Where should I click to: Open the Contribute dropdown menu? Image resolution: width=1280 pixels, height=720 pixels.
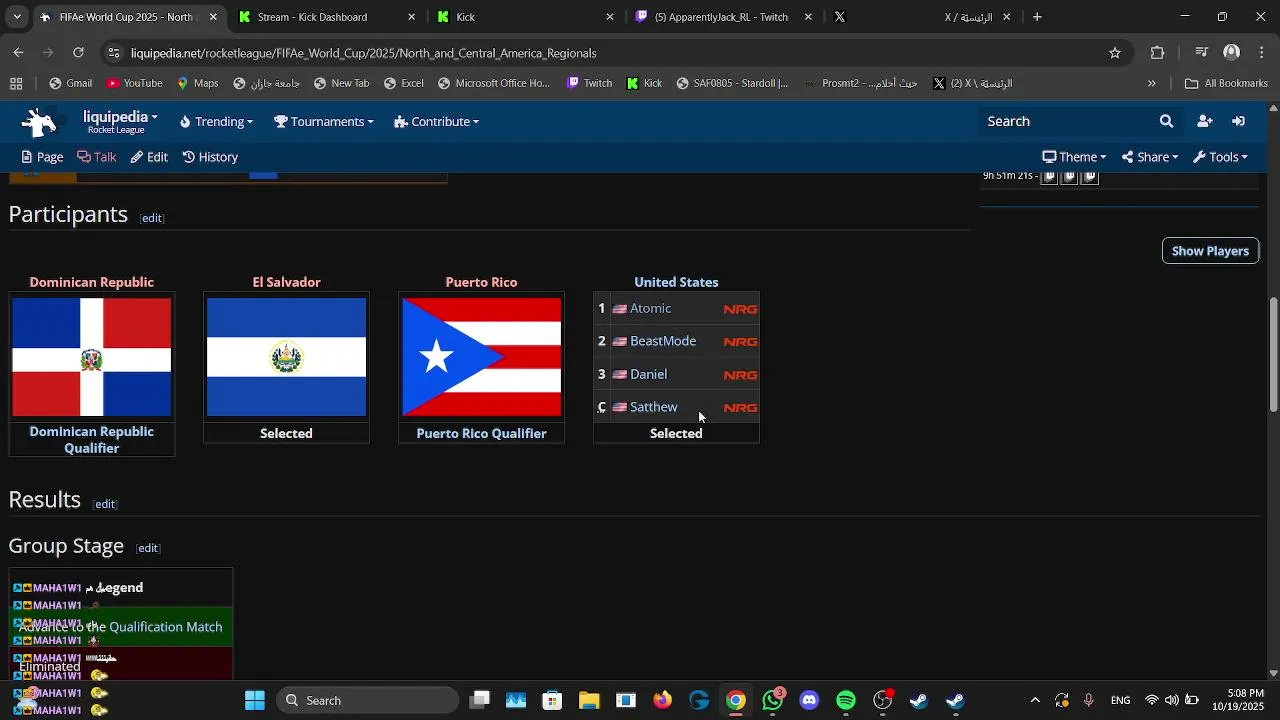[437, 121]
